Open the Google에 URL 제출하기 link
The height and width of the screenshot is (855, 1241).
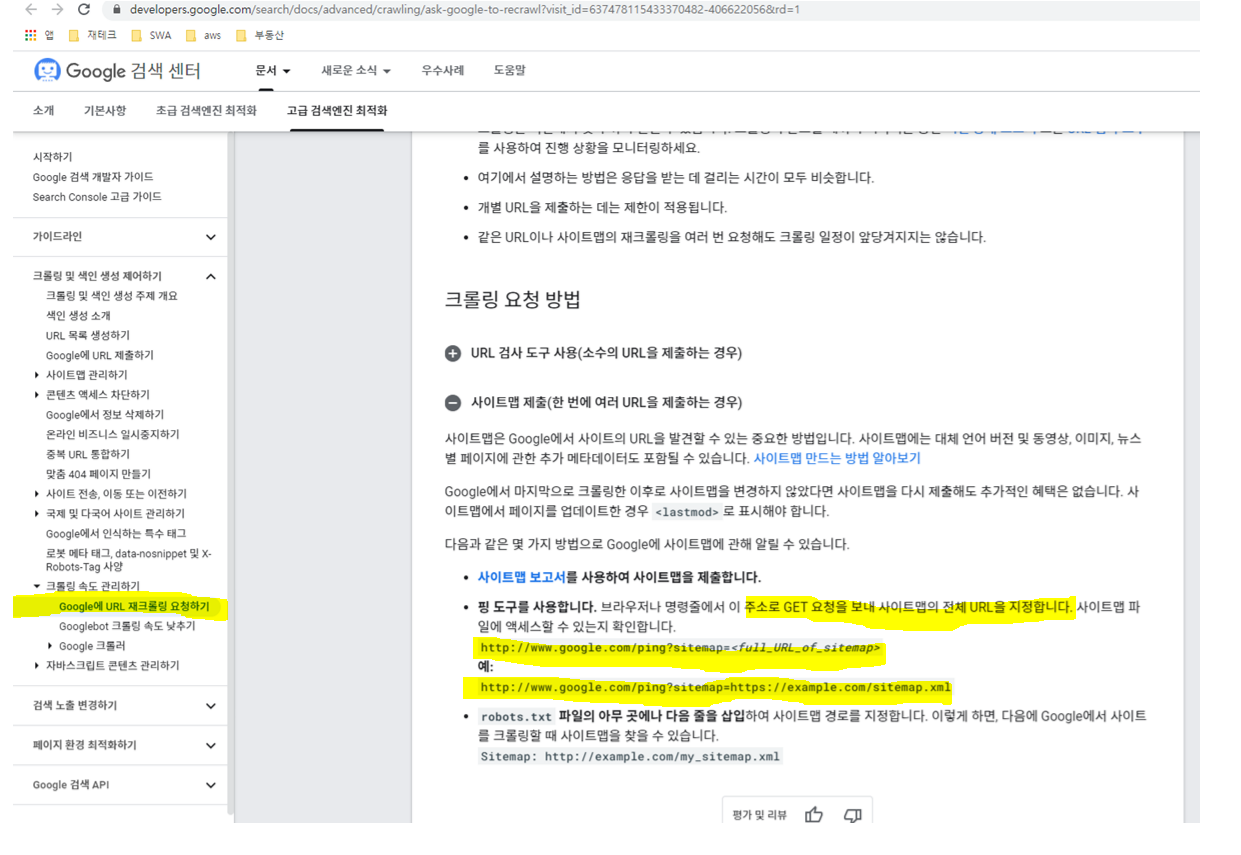click(x=100, y=356)
